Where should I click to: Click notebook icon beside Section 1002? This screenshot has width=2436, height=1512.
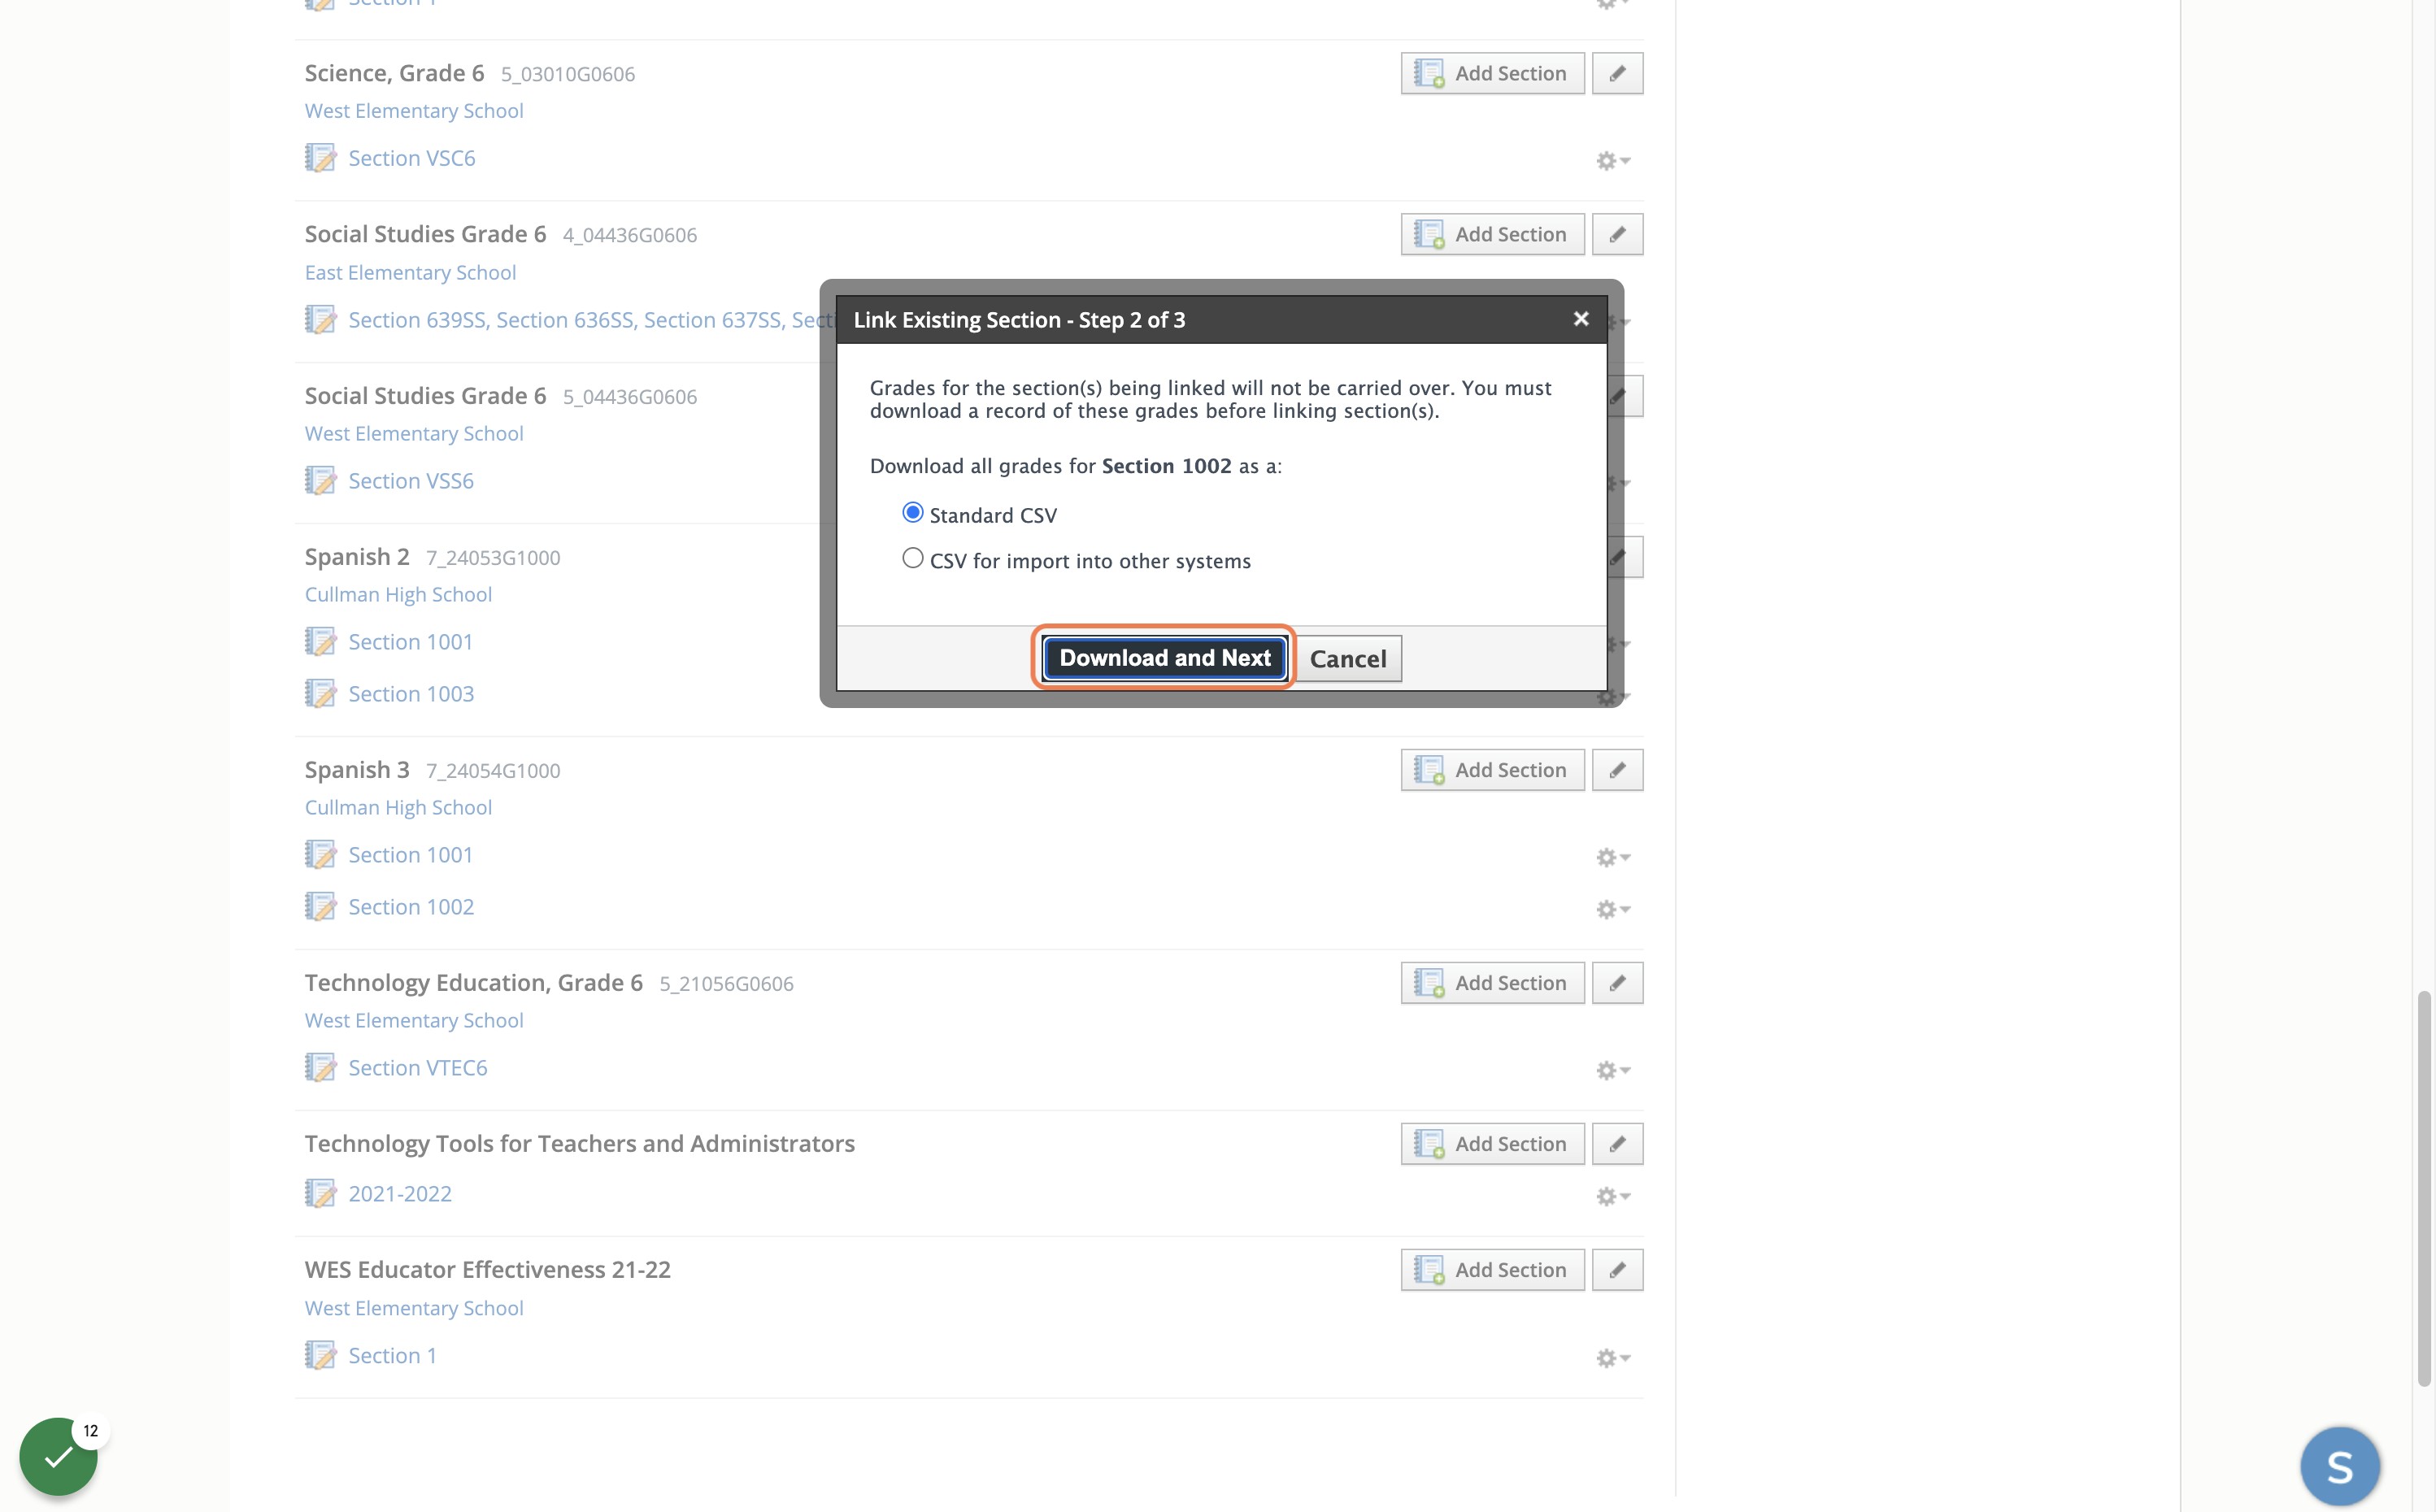[x=320, y=907]
